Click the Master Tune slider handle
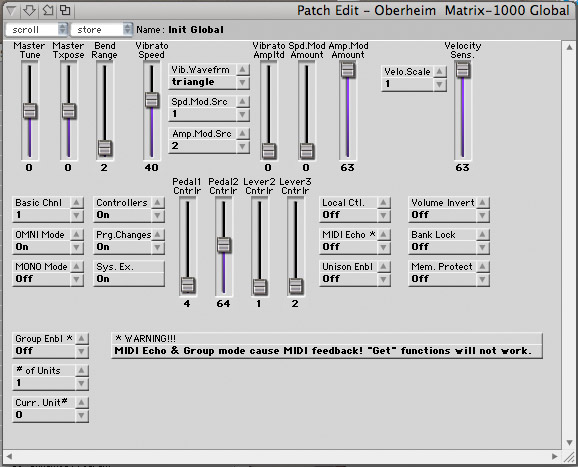Viewport: 578px width, 467px height. tap(30, 111)
